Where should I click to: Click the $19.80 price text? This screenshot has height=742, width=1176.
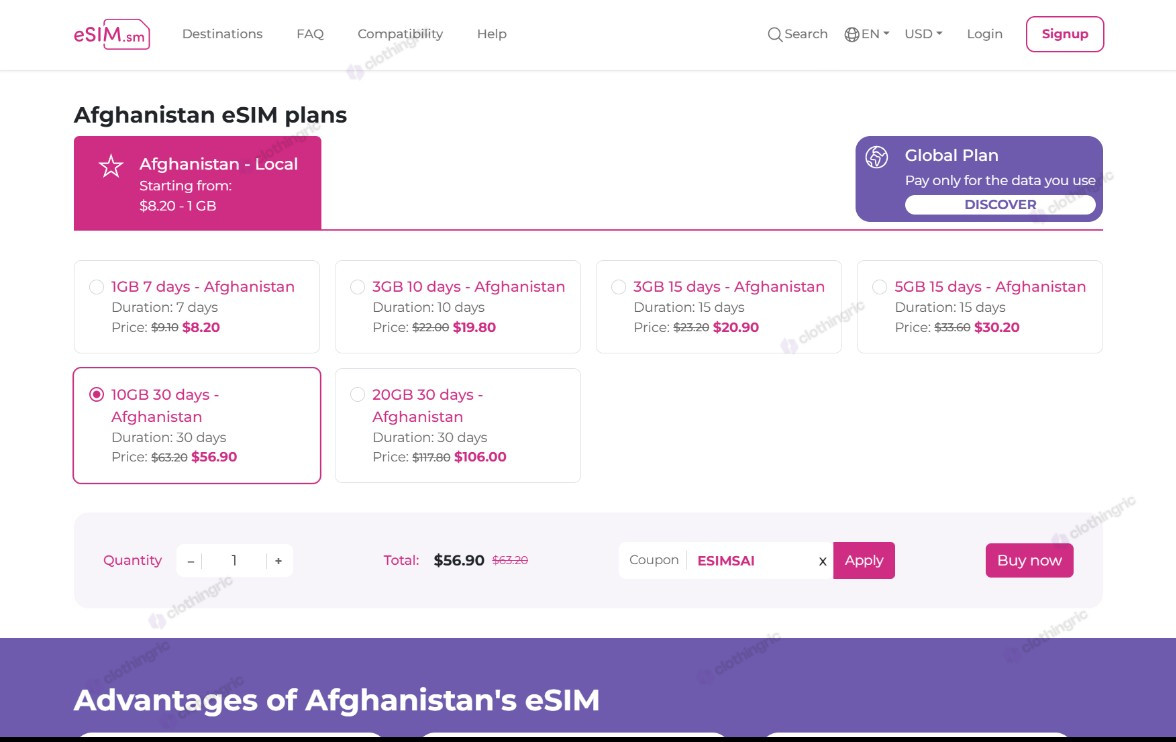(x=474, y=327)
